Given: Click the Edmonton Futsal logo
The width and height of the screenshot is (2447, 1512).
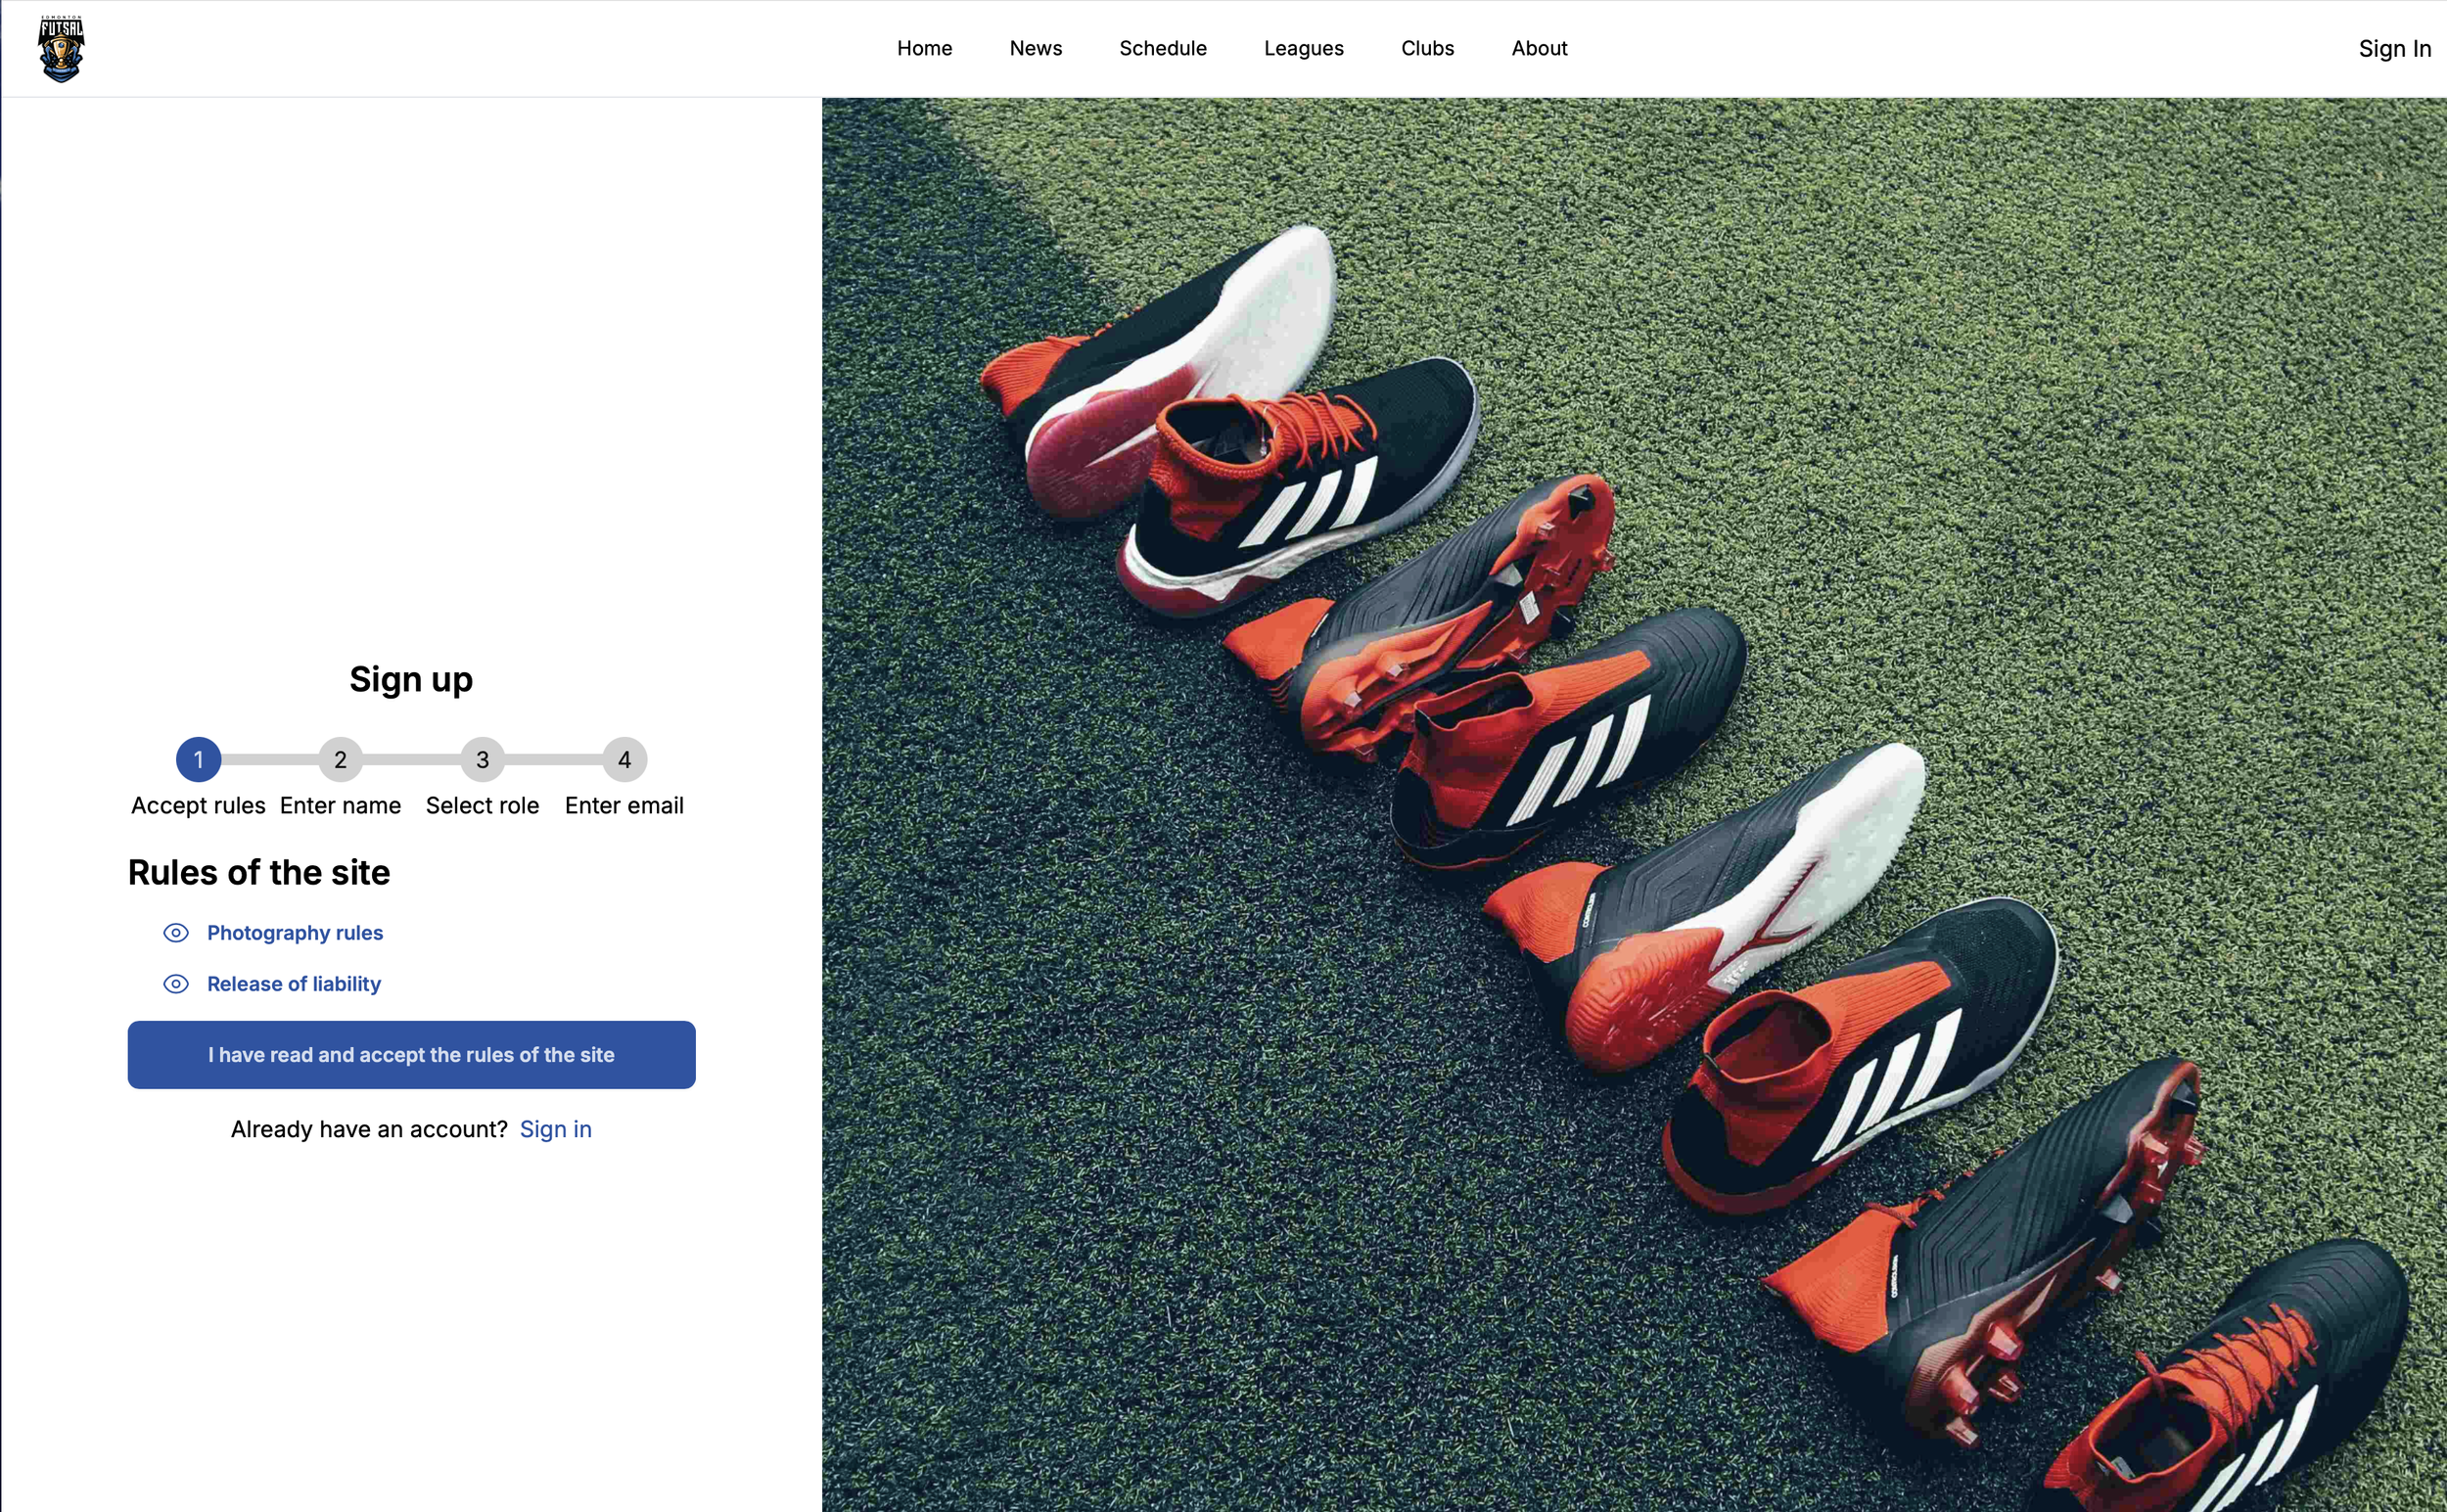Looking at the screenshot, I should coord(61,48).
